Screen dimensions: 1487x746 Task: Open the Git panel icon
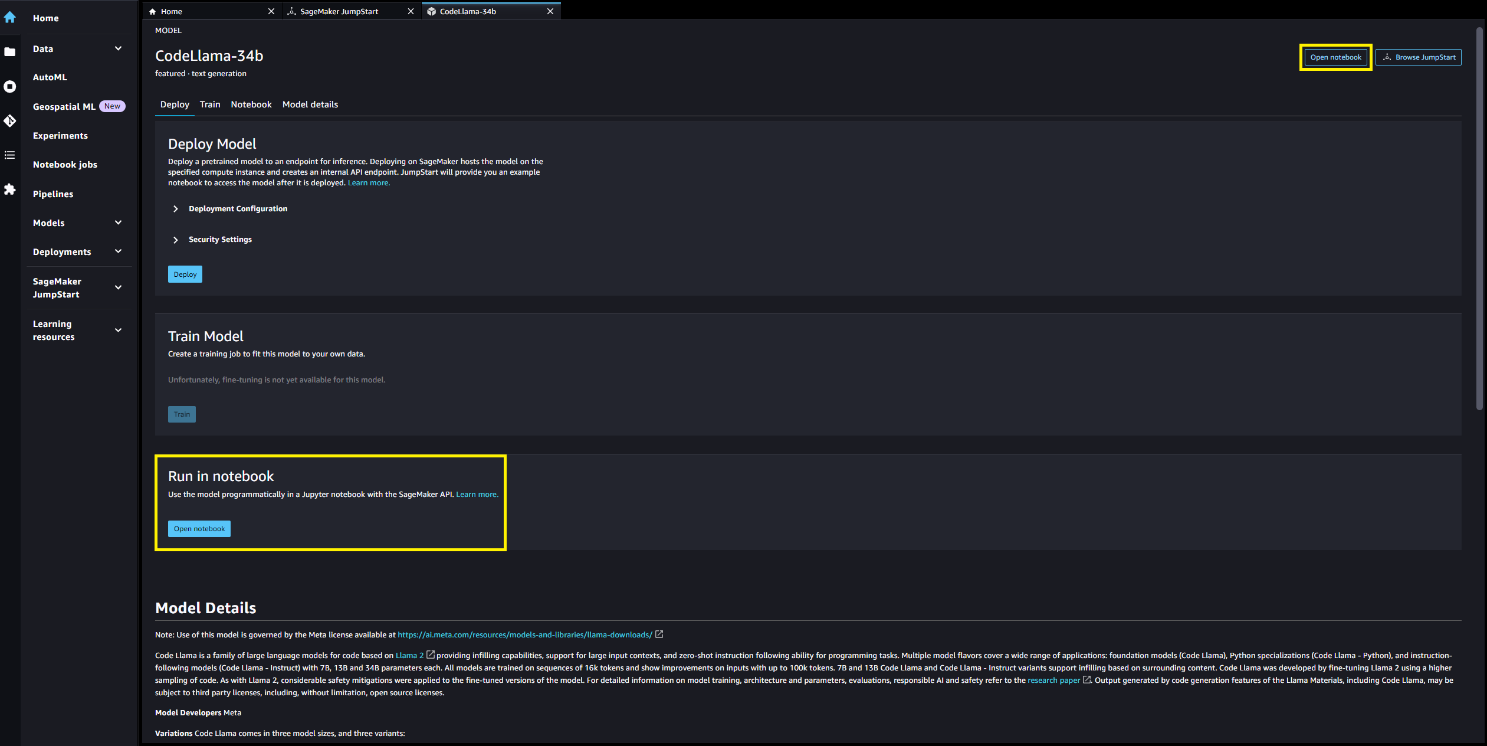[10, 121]
